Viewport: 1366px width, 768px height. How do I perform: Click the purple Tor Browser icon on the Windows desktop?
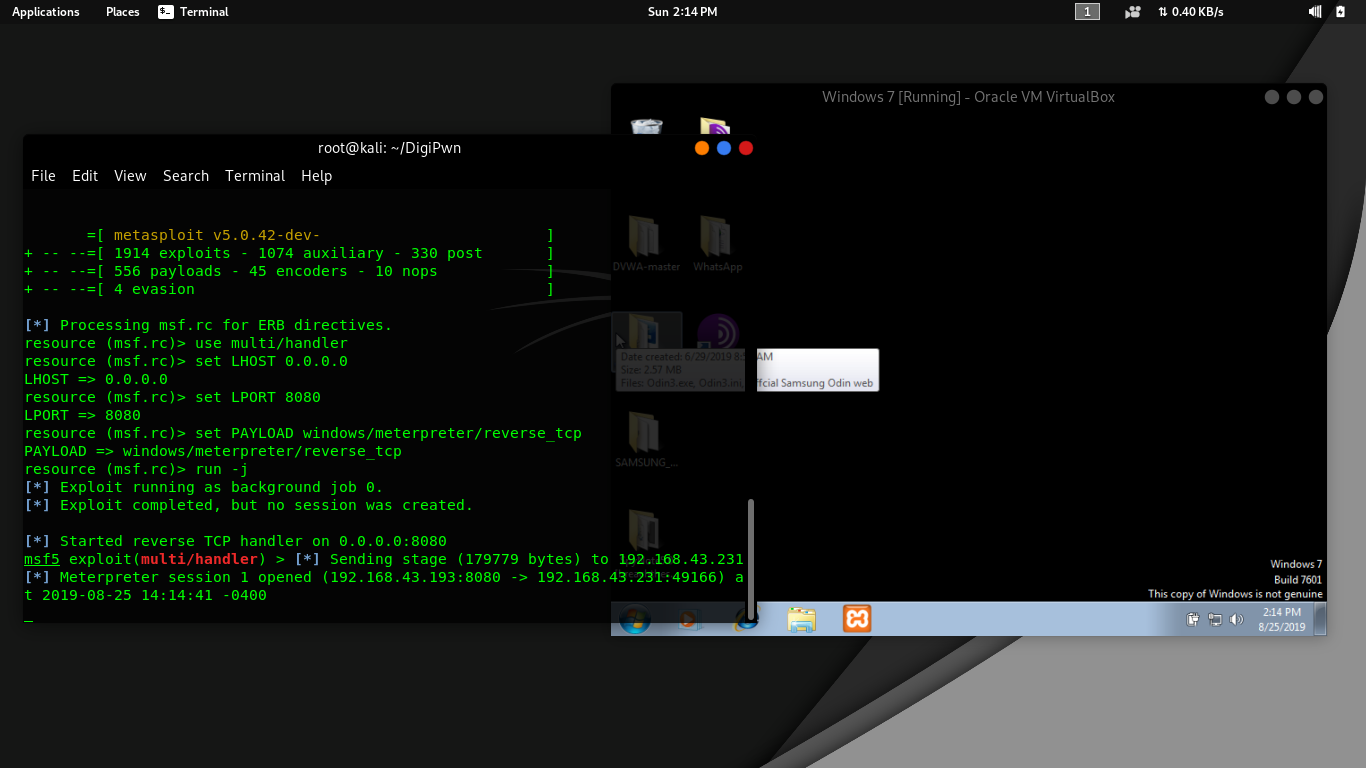(x=717, y=332)
